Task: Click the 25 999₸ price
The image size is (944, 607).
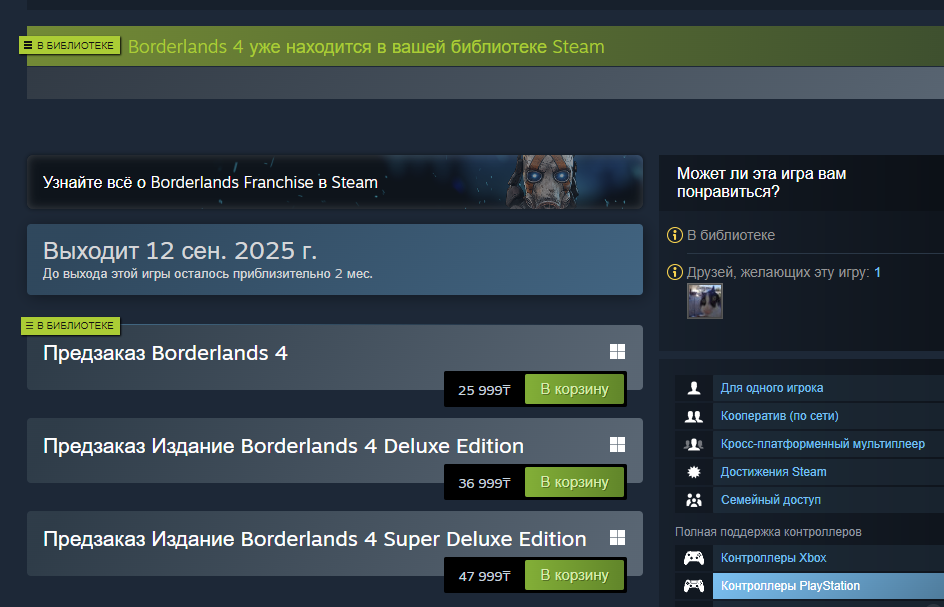Action: 484,390
